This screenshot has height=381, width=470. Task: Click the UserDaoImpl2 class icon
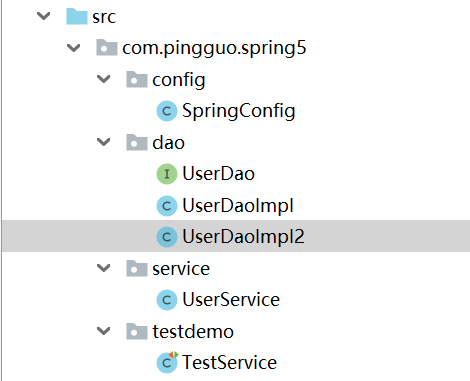167,237
